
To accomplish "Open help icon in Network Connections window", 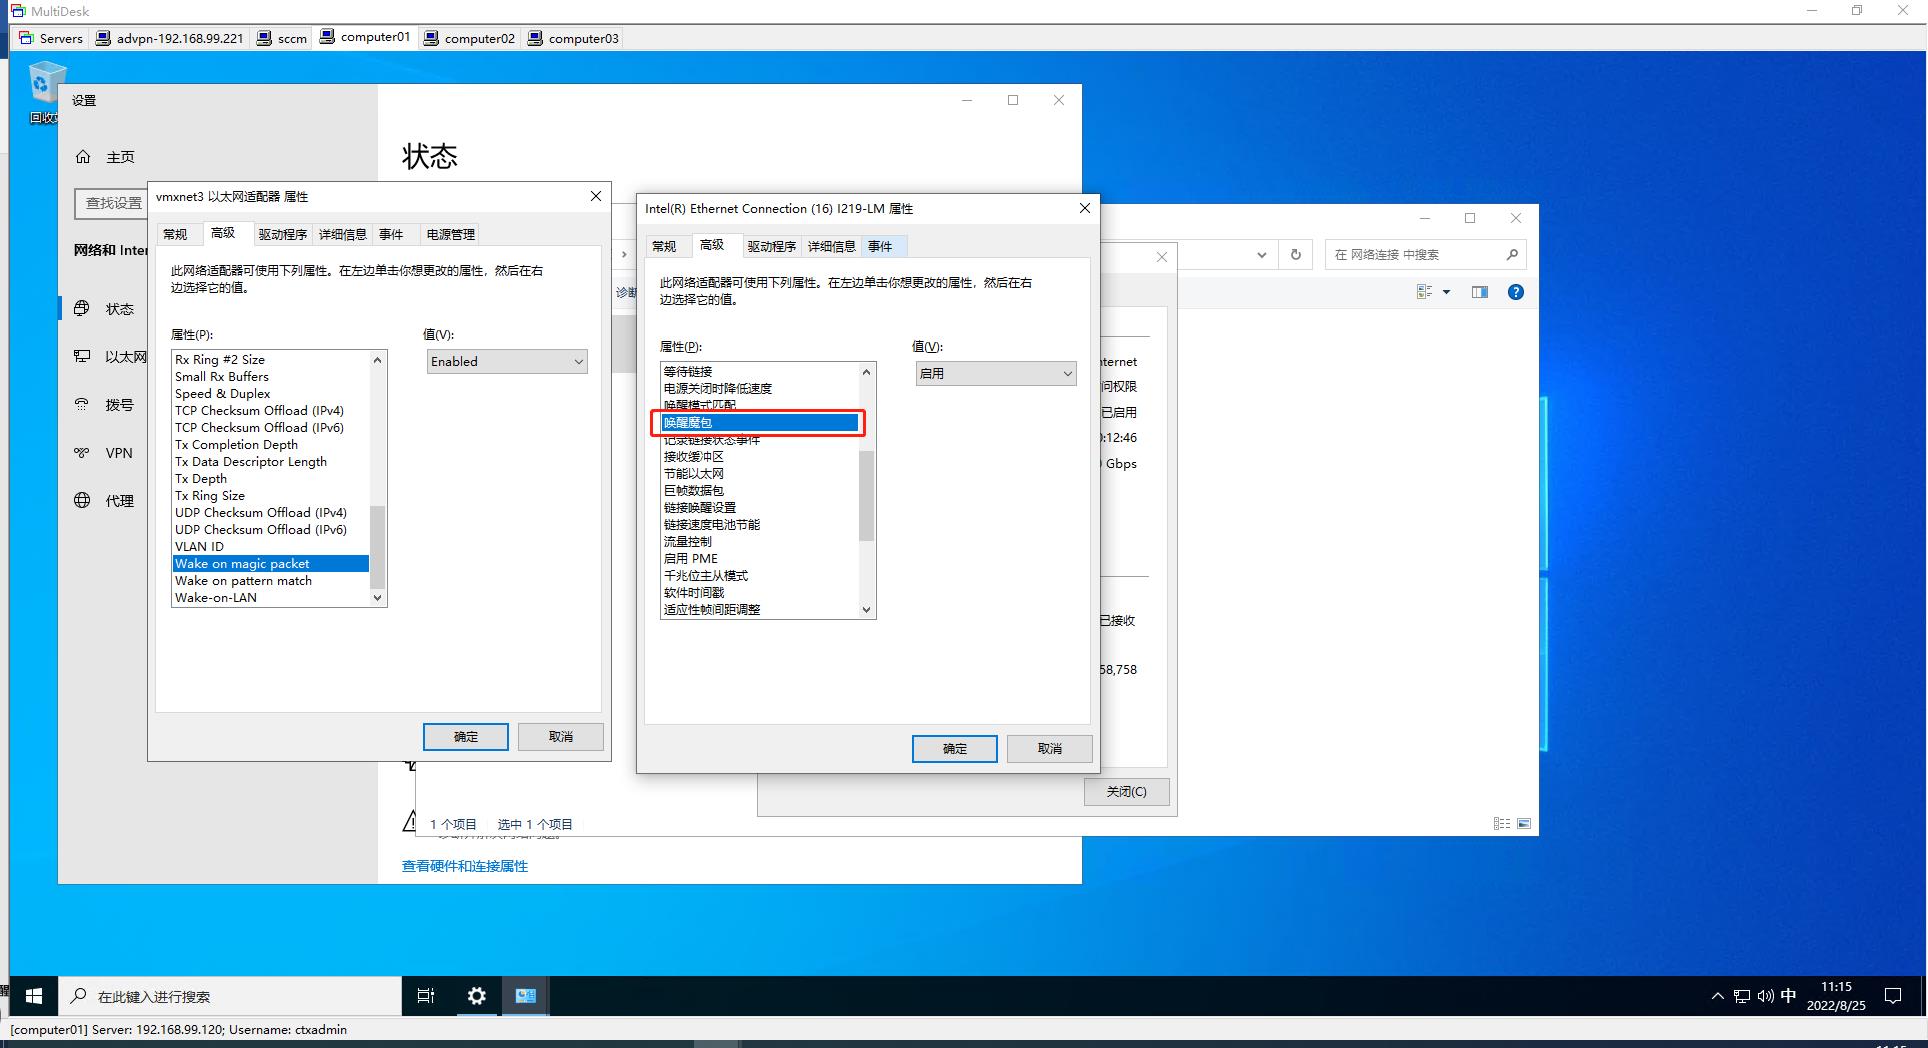I will (1516, 292).
